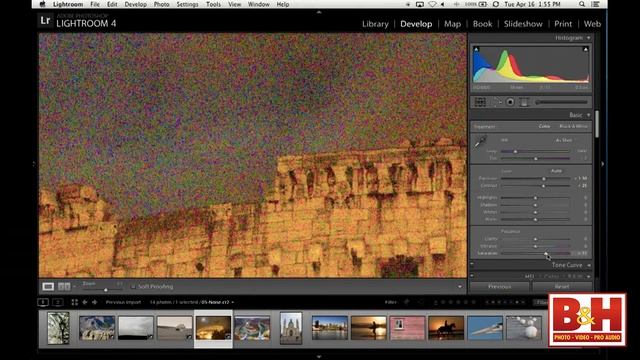Open Spotlight search in menu bar

[582, 4]
